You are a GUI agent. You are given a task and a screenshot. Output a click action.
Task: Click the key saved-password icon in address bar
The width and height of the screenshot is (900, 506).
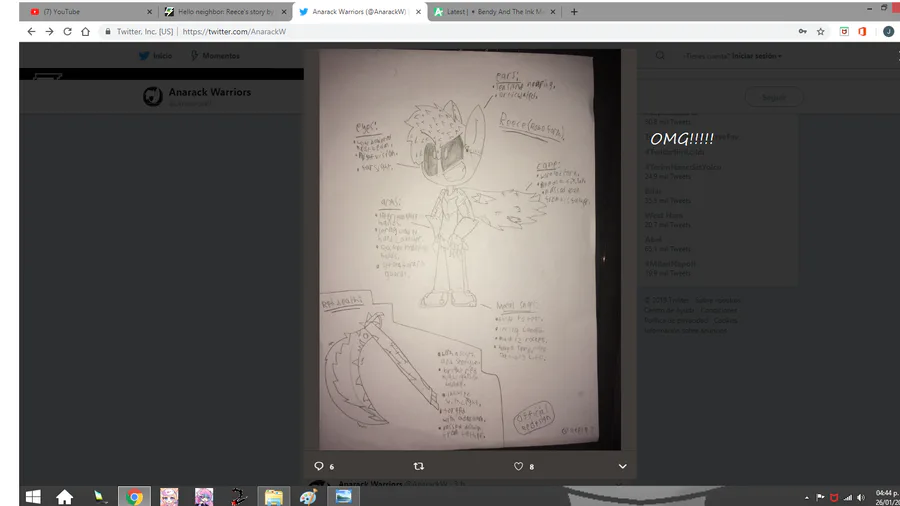[x=802, y=32]
